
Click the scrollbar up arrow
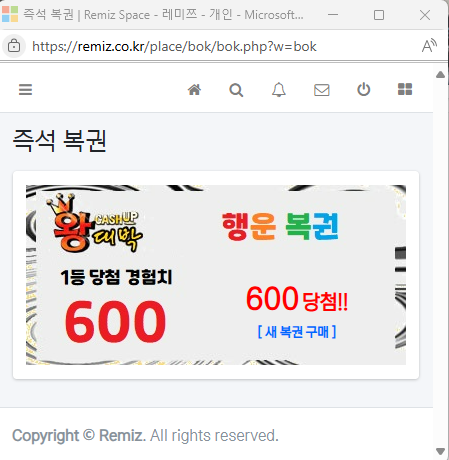point(440,74)
